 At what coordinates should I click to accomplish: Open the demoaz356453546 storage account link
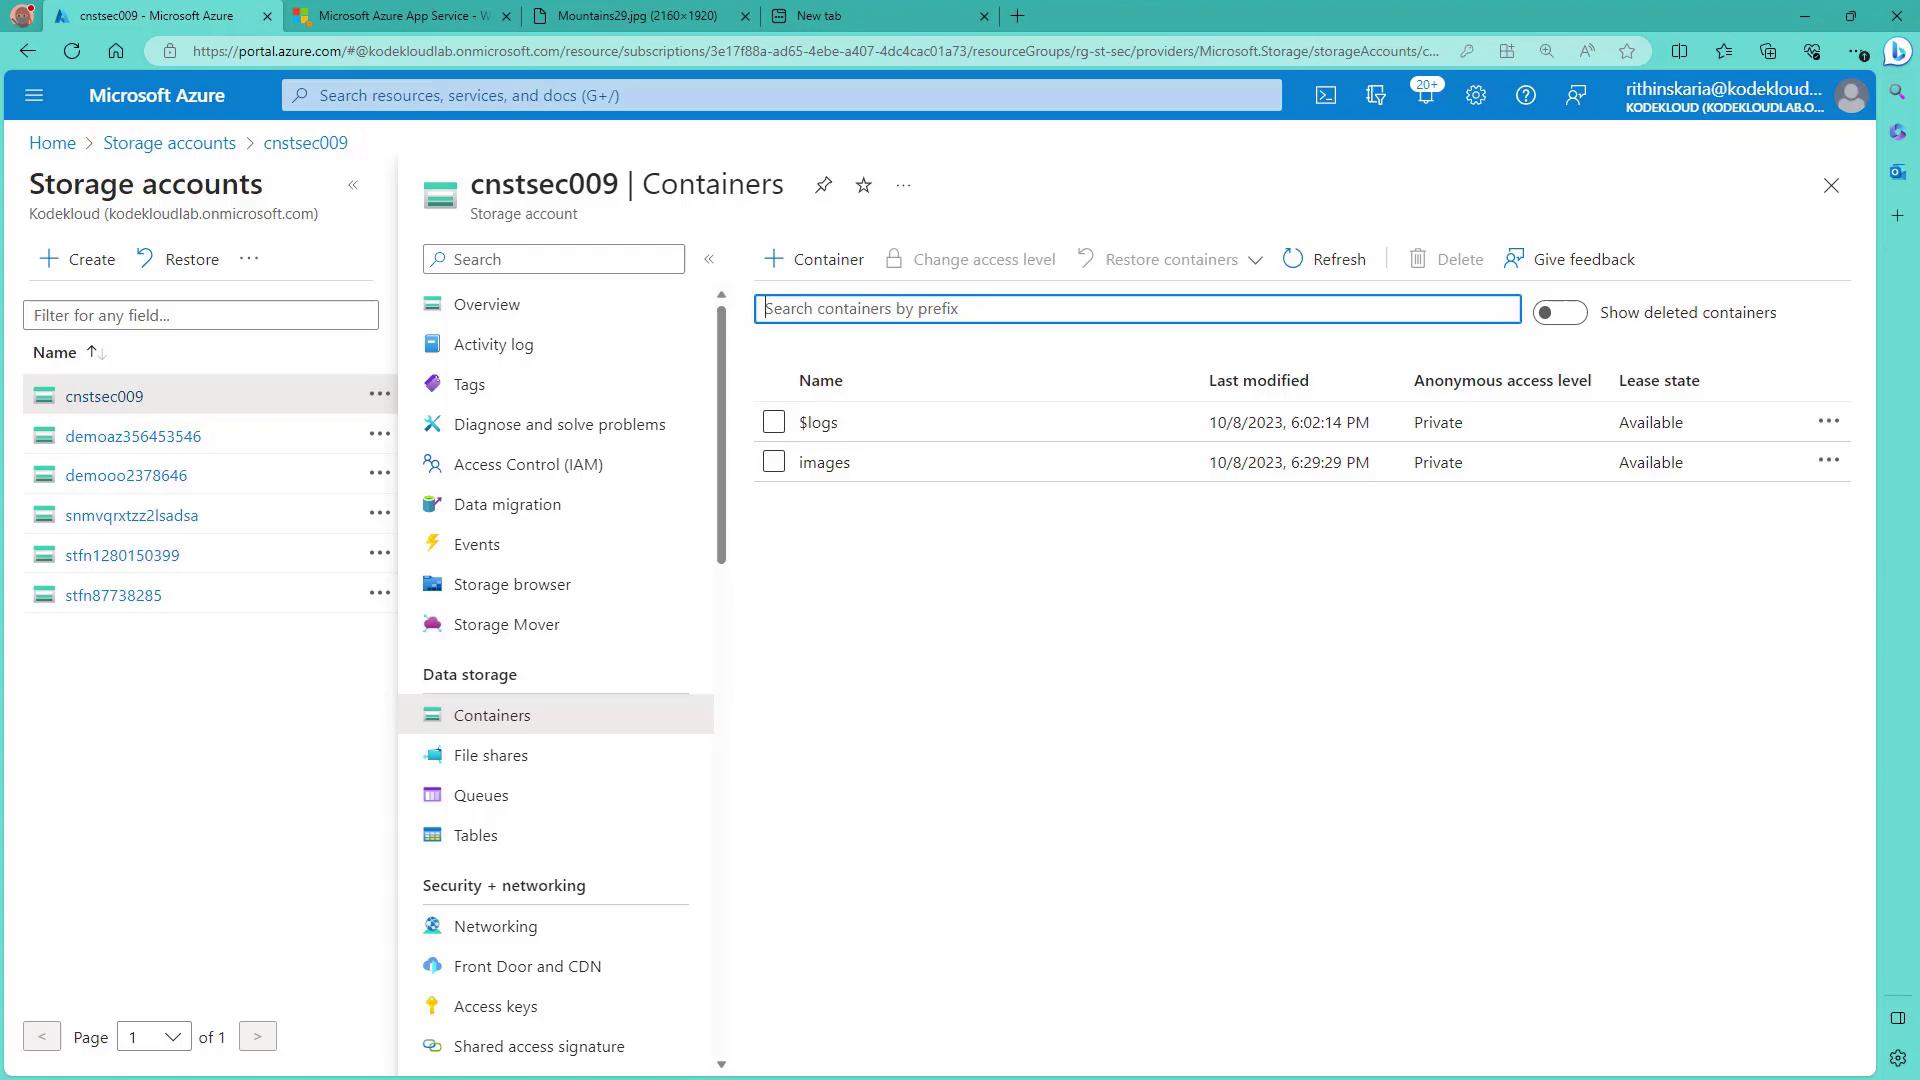(x=133, y=436)
